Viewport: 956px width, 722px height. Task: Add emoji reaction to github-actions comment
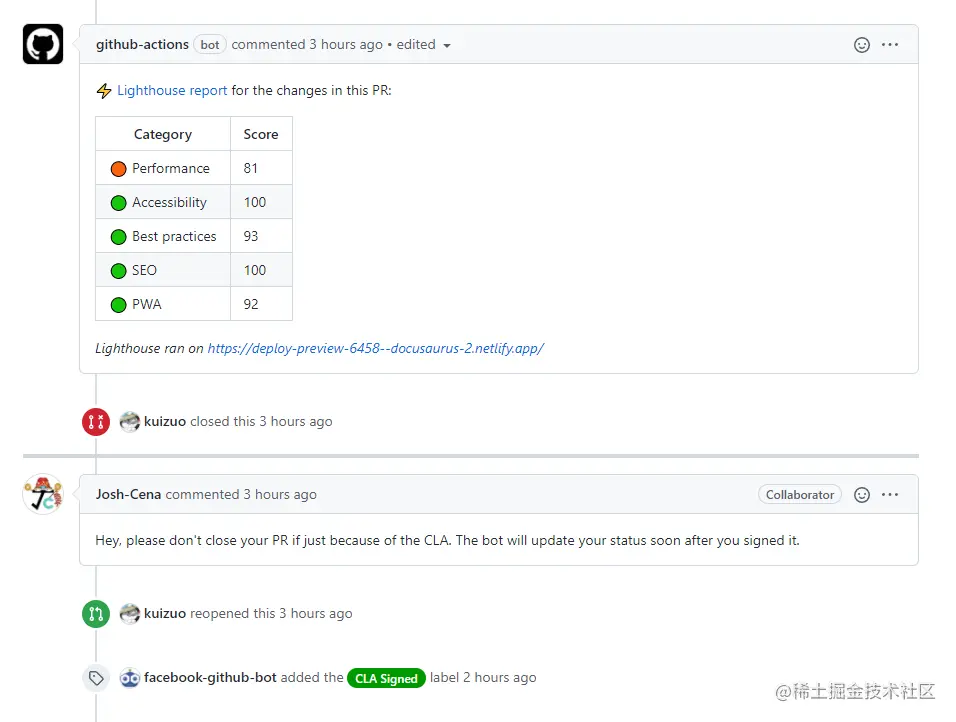(x=861, y=45)
